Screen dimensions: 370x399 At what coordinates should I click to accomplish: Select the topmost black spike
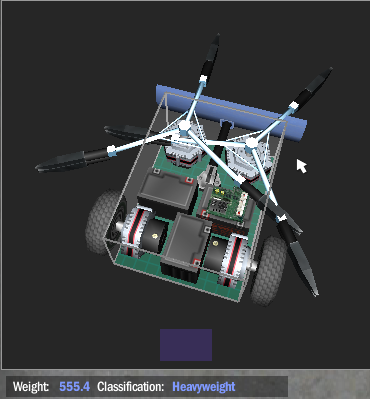click(x=210, y=57)
